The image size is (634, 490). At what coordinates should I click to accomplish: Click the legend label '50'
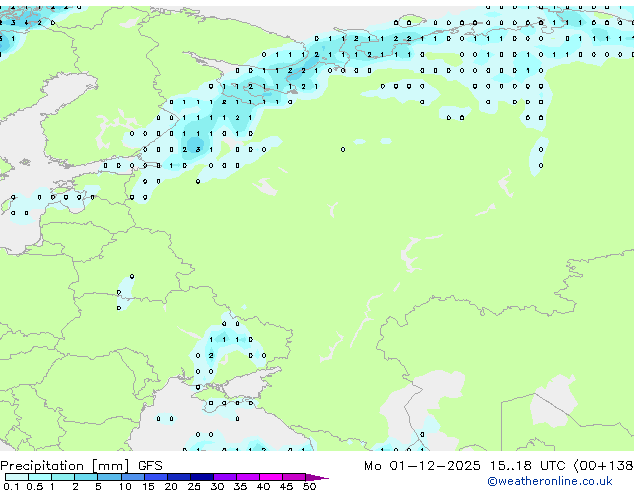pos(309,486)
